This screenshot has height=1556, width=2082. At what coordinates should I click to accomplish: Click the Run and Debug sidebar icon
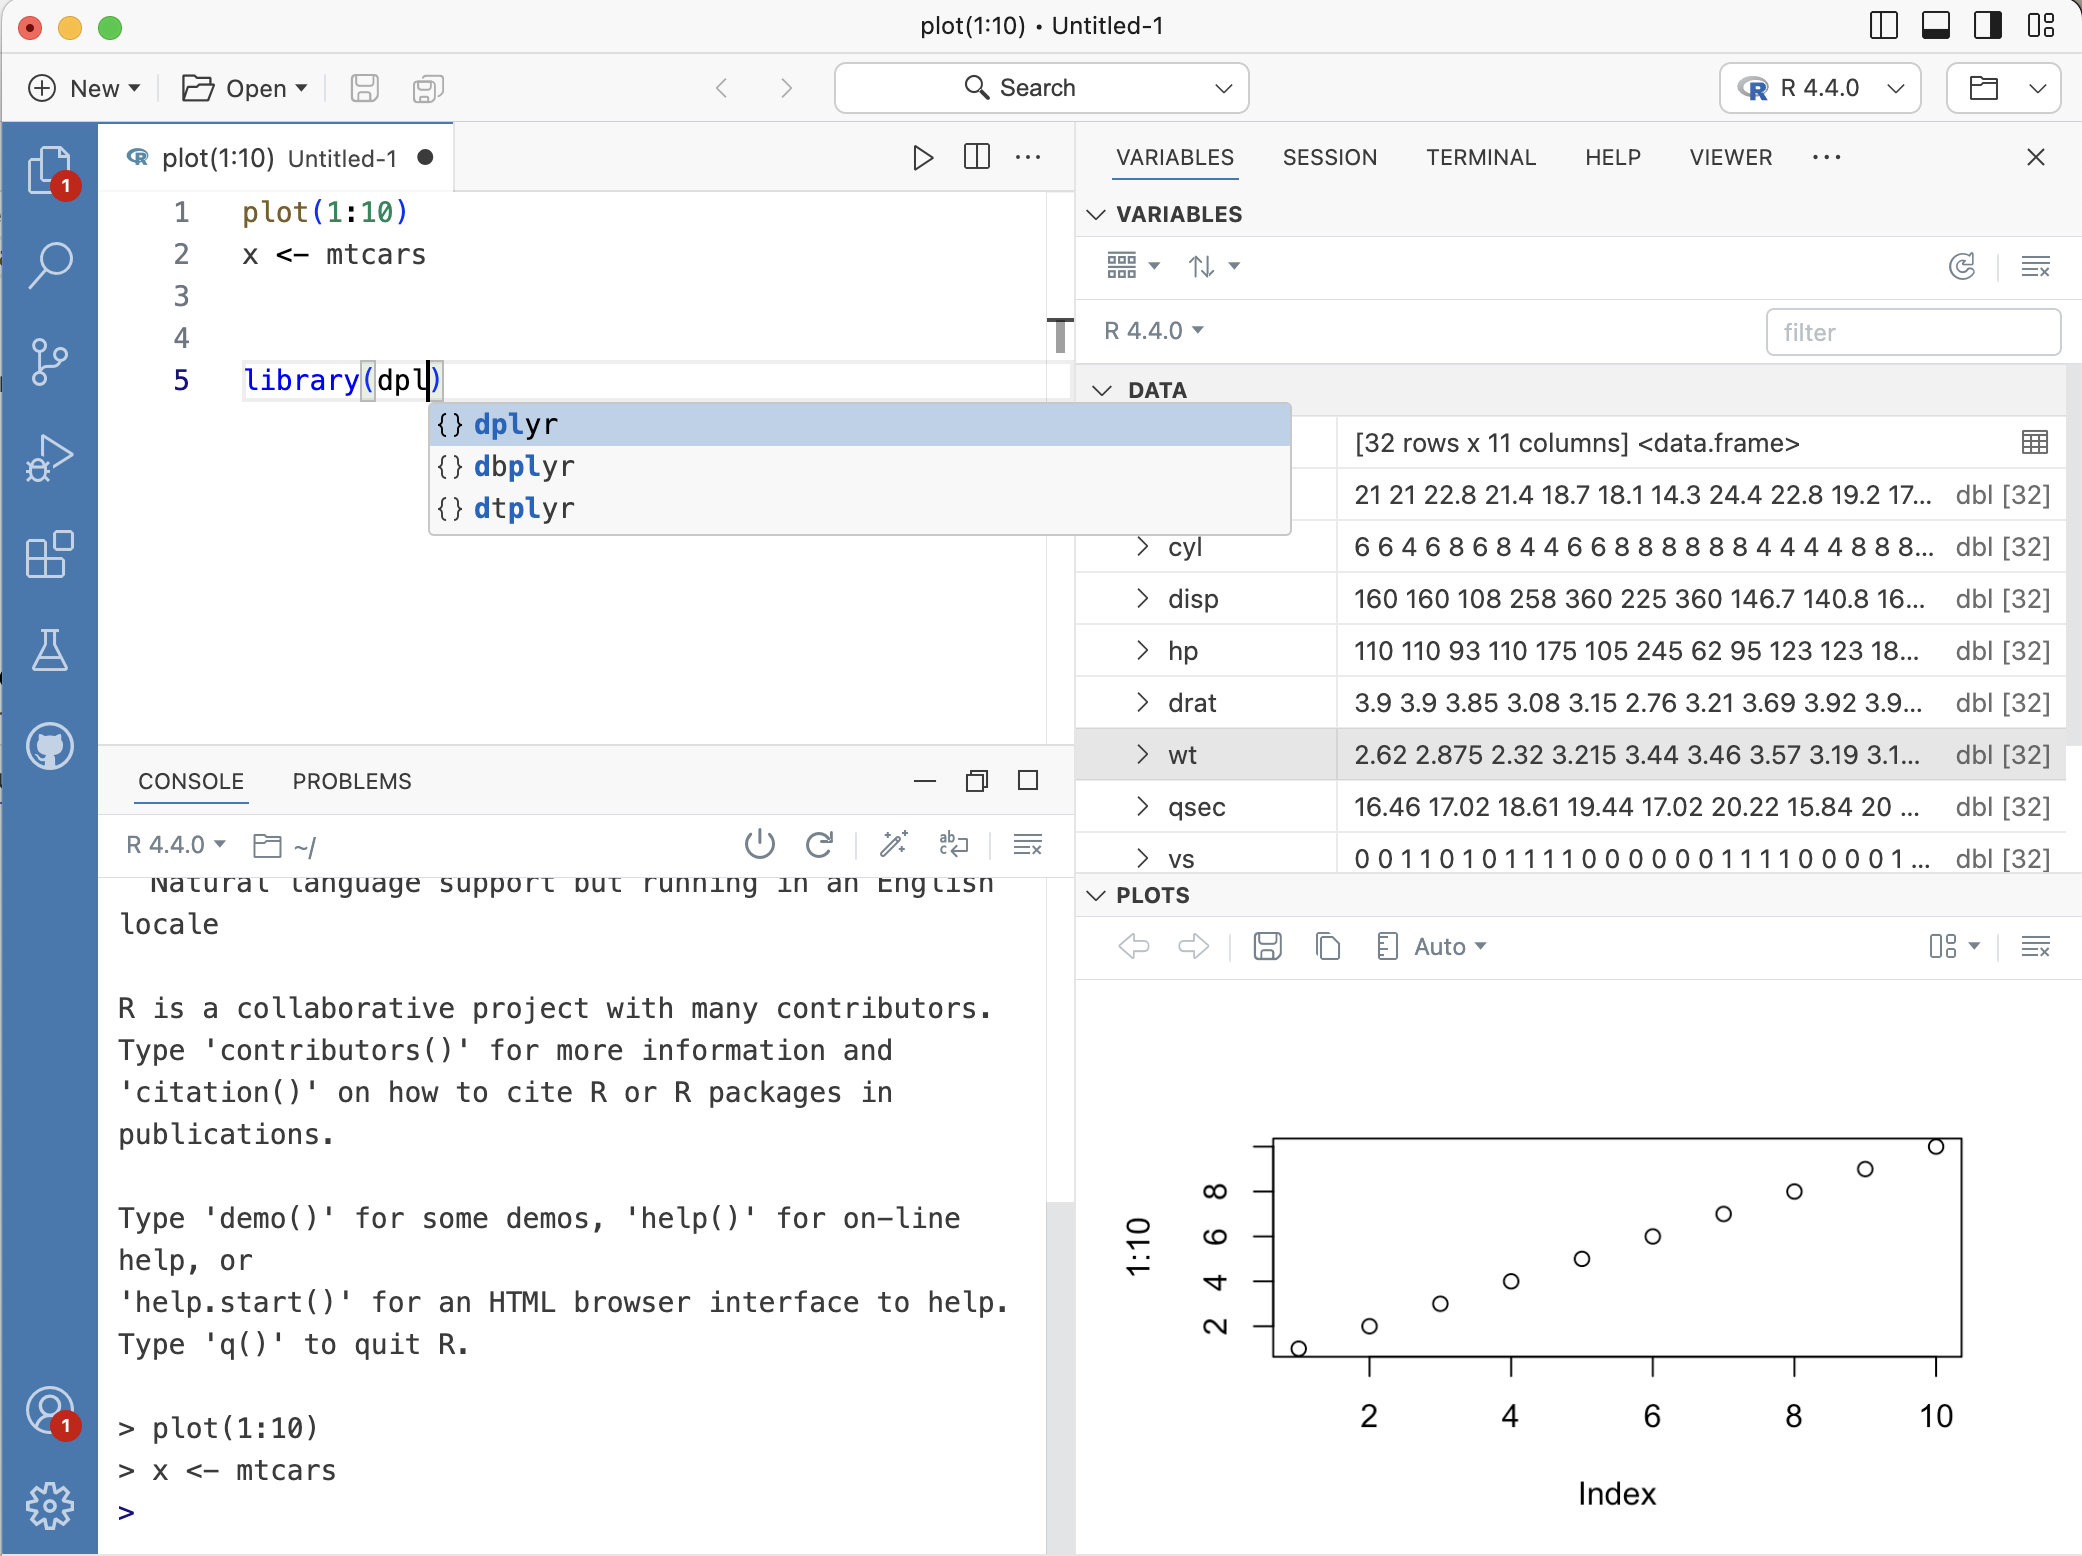click(49, 458)
